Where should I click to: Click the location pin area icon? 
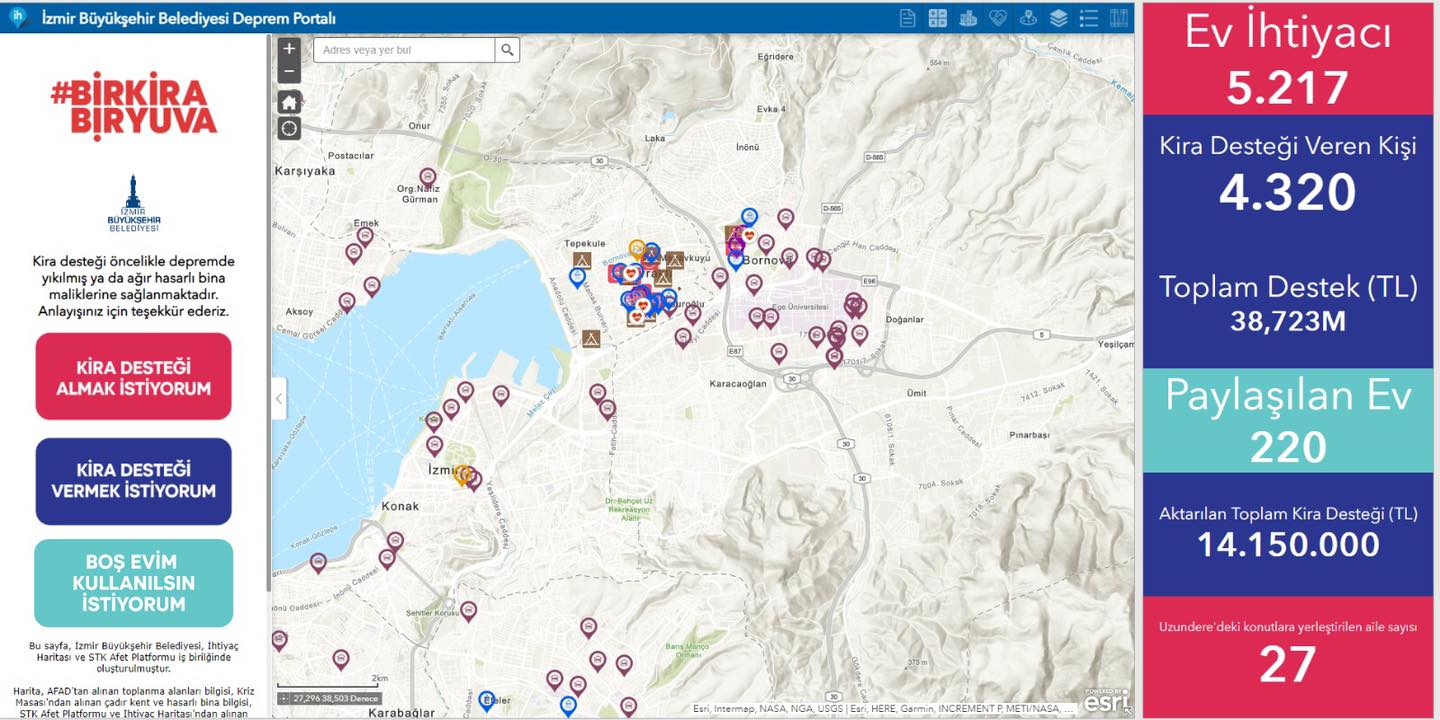tap(1027, 18)
